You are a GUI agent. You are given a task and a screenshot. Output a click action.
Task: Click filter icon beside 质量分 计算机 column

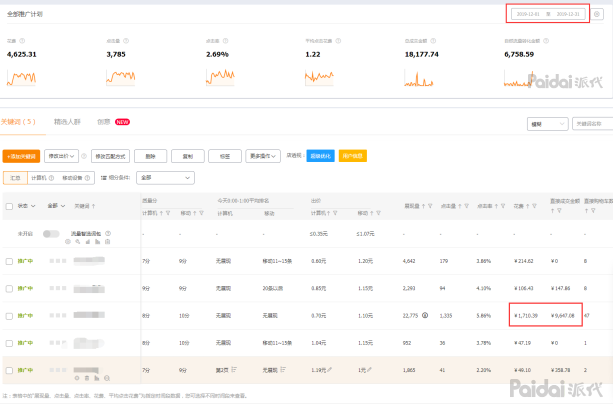[168, 213]
